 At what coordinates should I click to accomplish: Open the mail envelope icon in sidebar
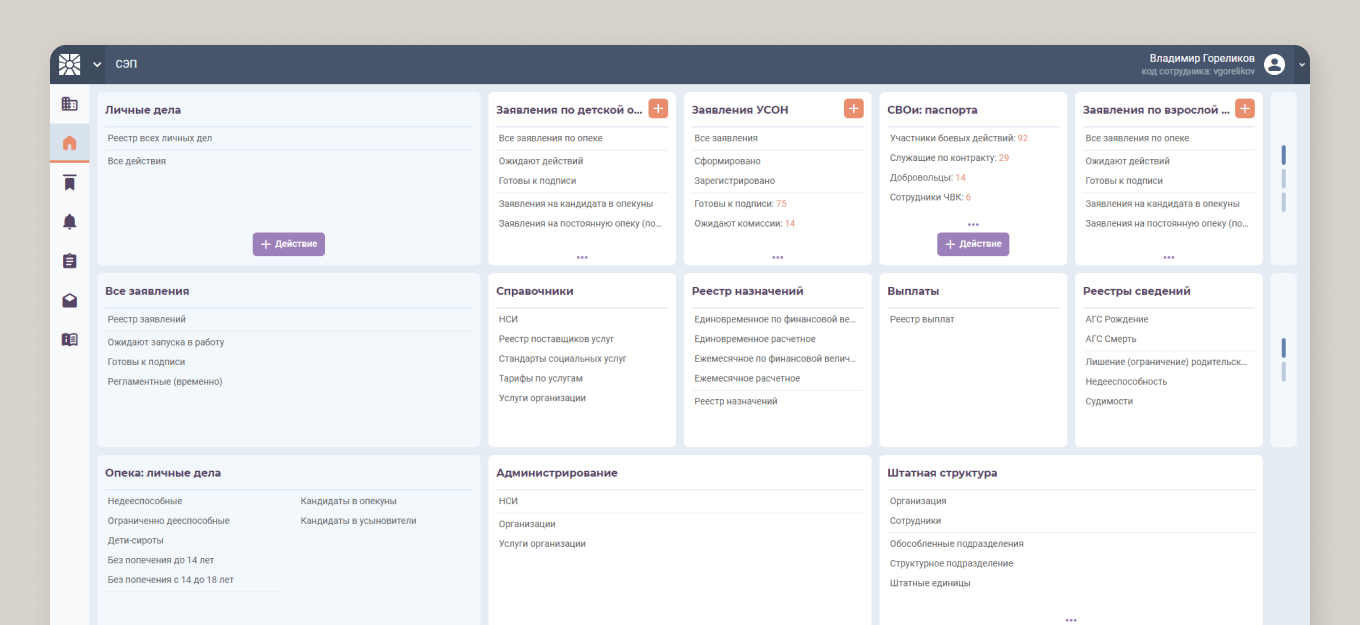point(69,300)
